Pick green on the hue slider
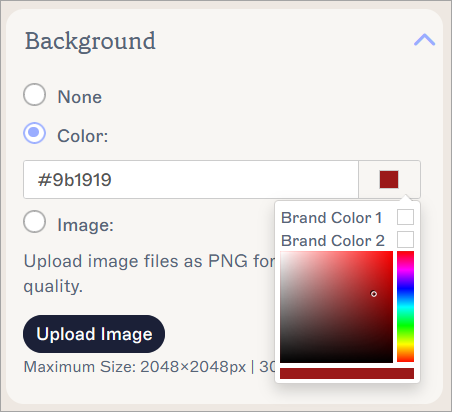The height and width of the screenshot is (412, 452). [405, 325]
